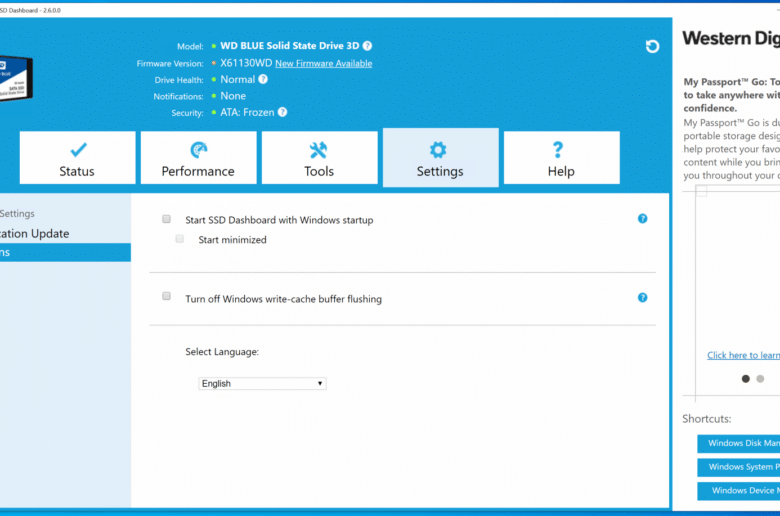The width and height of the screenshot is (780, 516).
Task: Click the Status checkmark icon
Action: pyautogui.click(x=78, y=149)
